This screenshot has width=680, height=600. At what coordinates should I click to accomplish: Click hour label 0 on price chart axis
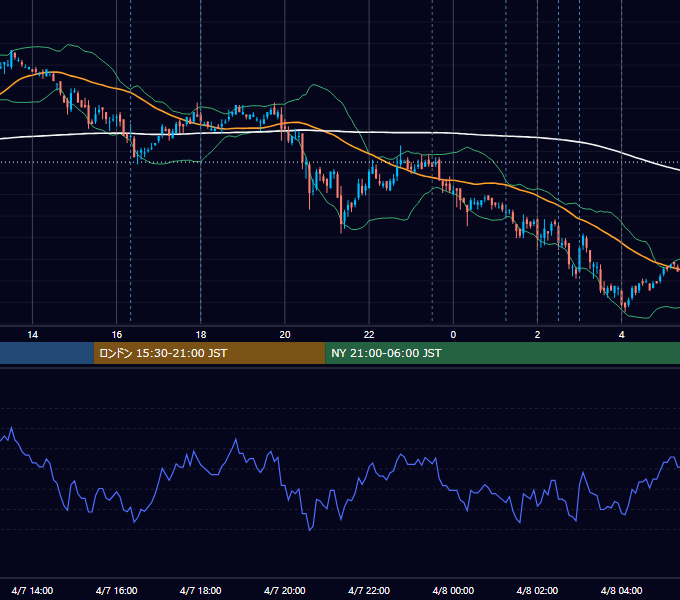453,335
